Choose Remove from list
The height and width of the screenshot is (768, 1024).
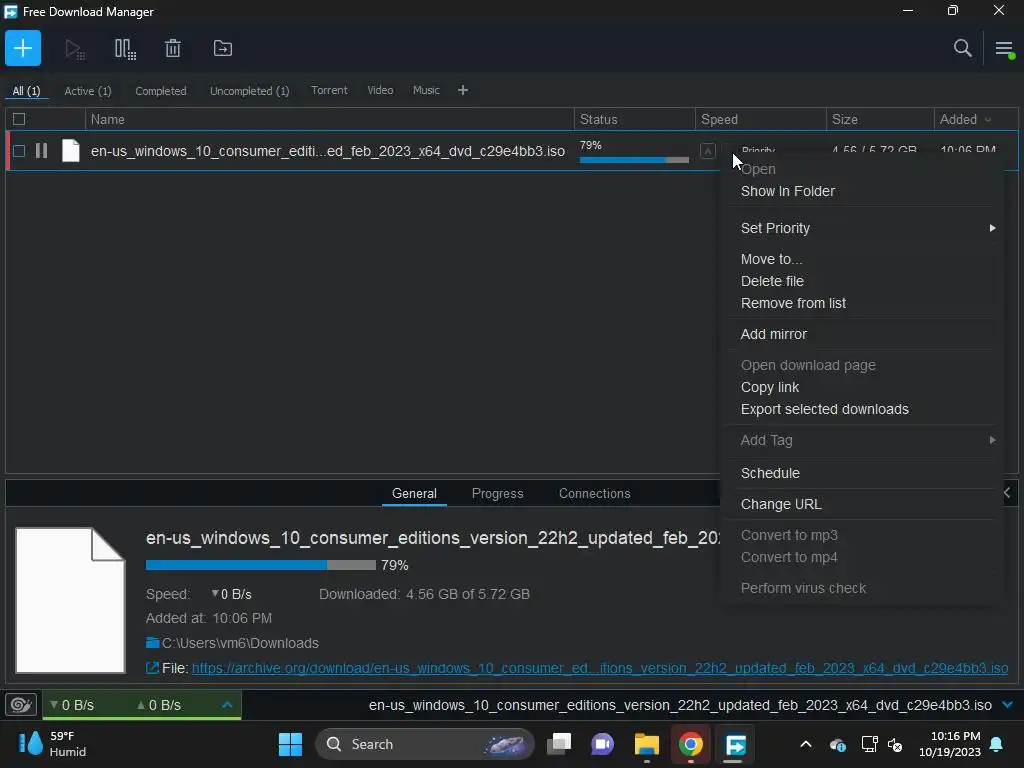point(793,303)
